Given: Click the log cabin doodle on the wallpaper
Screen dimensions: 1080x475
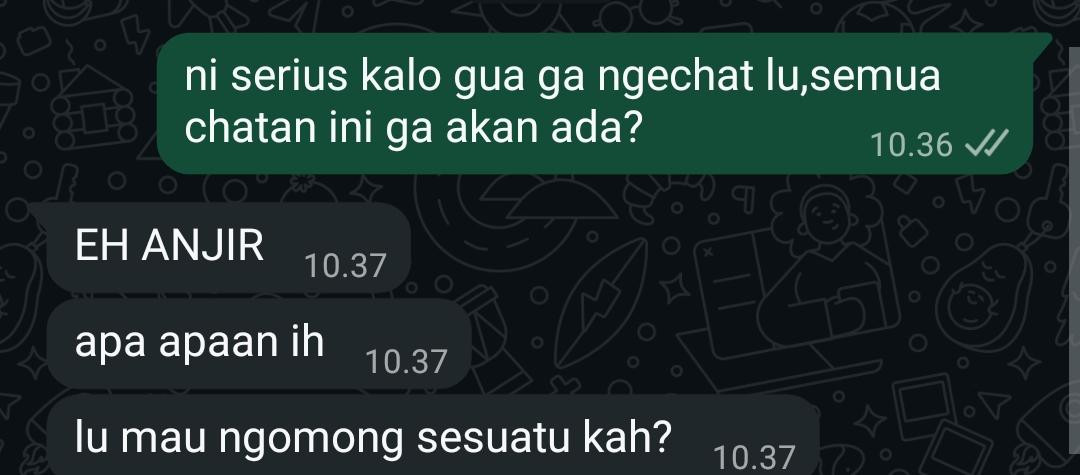Looking at the screenshot, I should pos(94,108).
